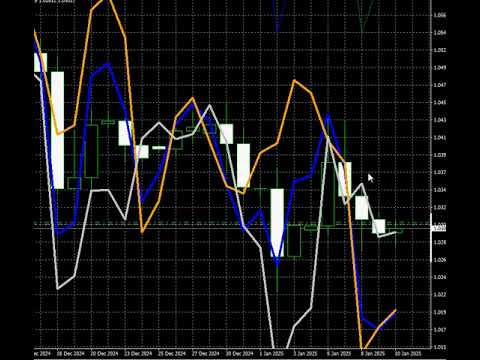Screen dimensions: 480x360
Task: Click the 1.026 price axis label
Action: [439, 260]
